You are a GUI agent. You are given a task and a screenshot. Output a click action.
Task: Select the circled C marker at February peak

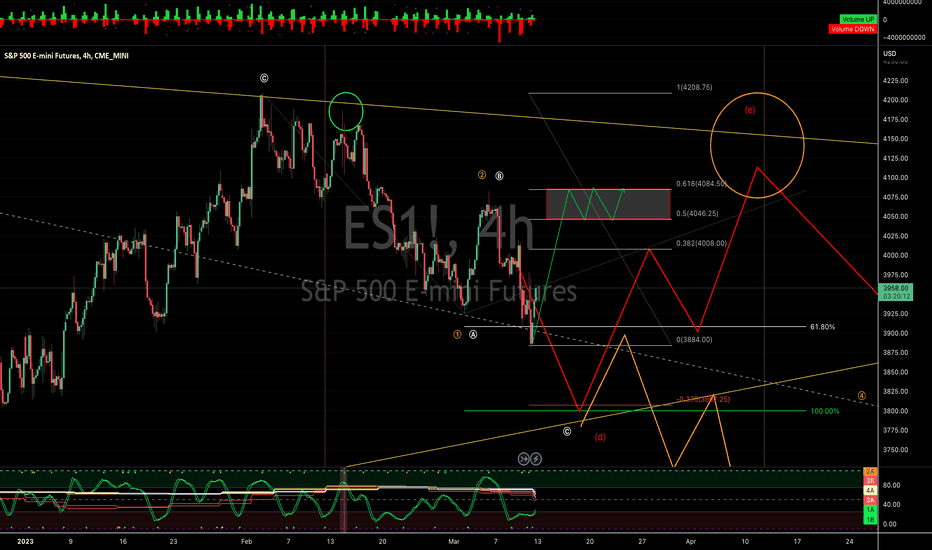coord(264,78)
